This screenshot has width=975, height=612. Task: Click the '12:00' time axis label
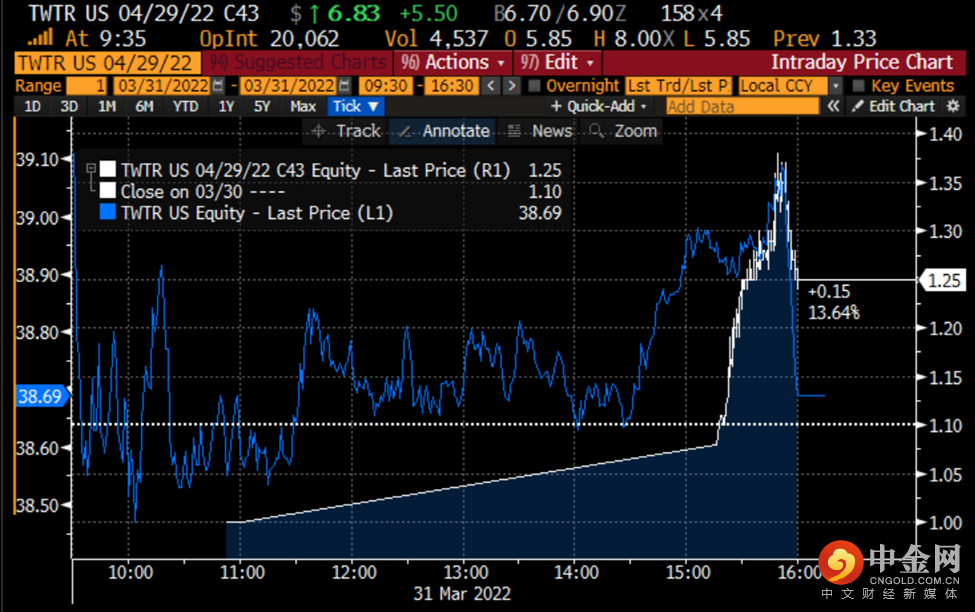click(x=354, y=572)
